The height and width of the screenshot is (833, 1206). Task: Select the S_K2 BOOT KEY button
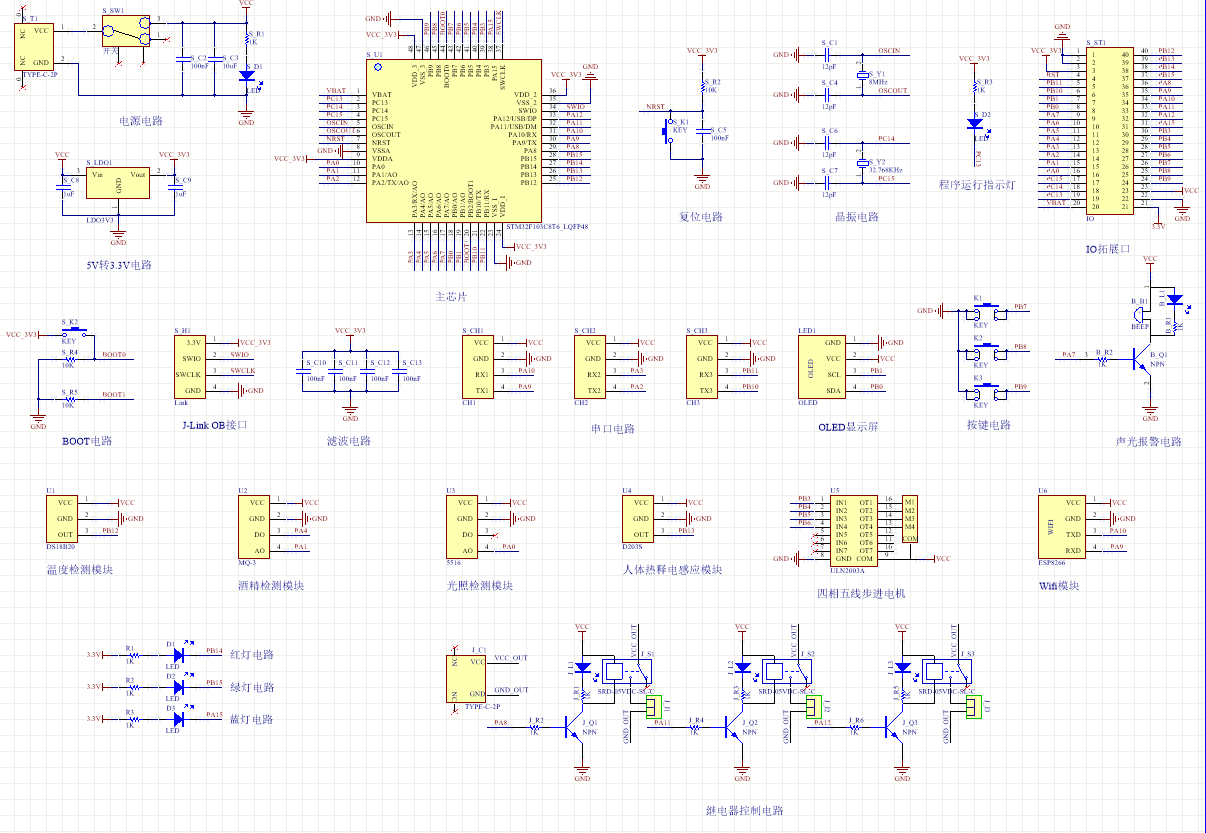point(75,332)
